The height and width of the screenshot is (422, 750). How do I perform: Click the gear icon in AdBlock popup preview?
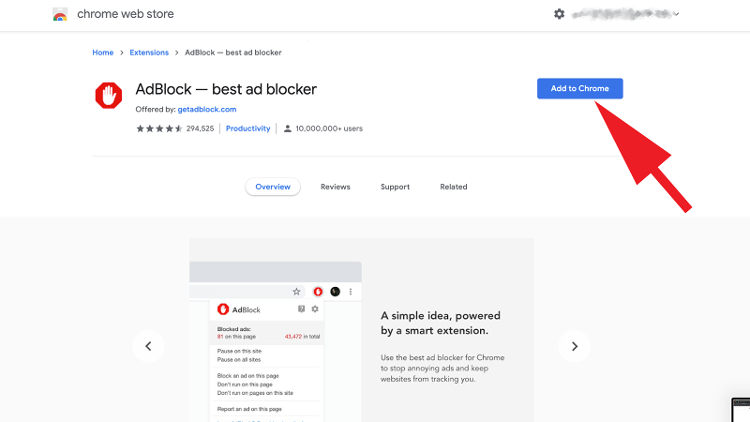coord(315,309)
